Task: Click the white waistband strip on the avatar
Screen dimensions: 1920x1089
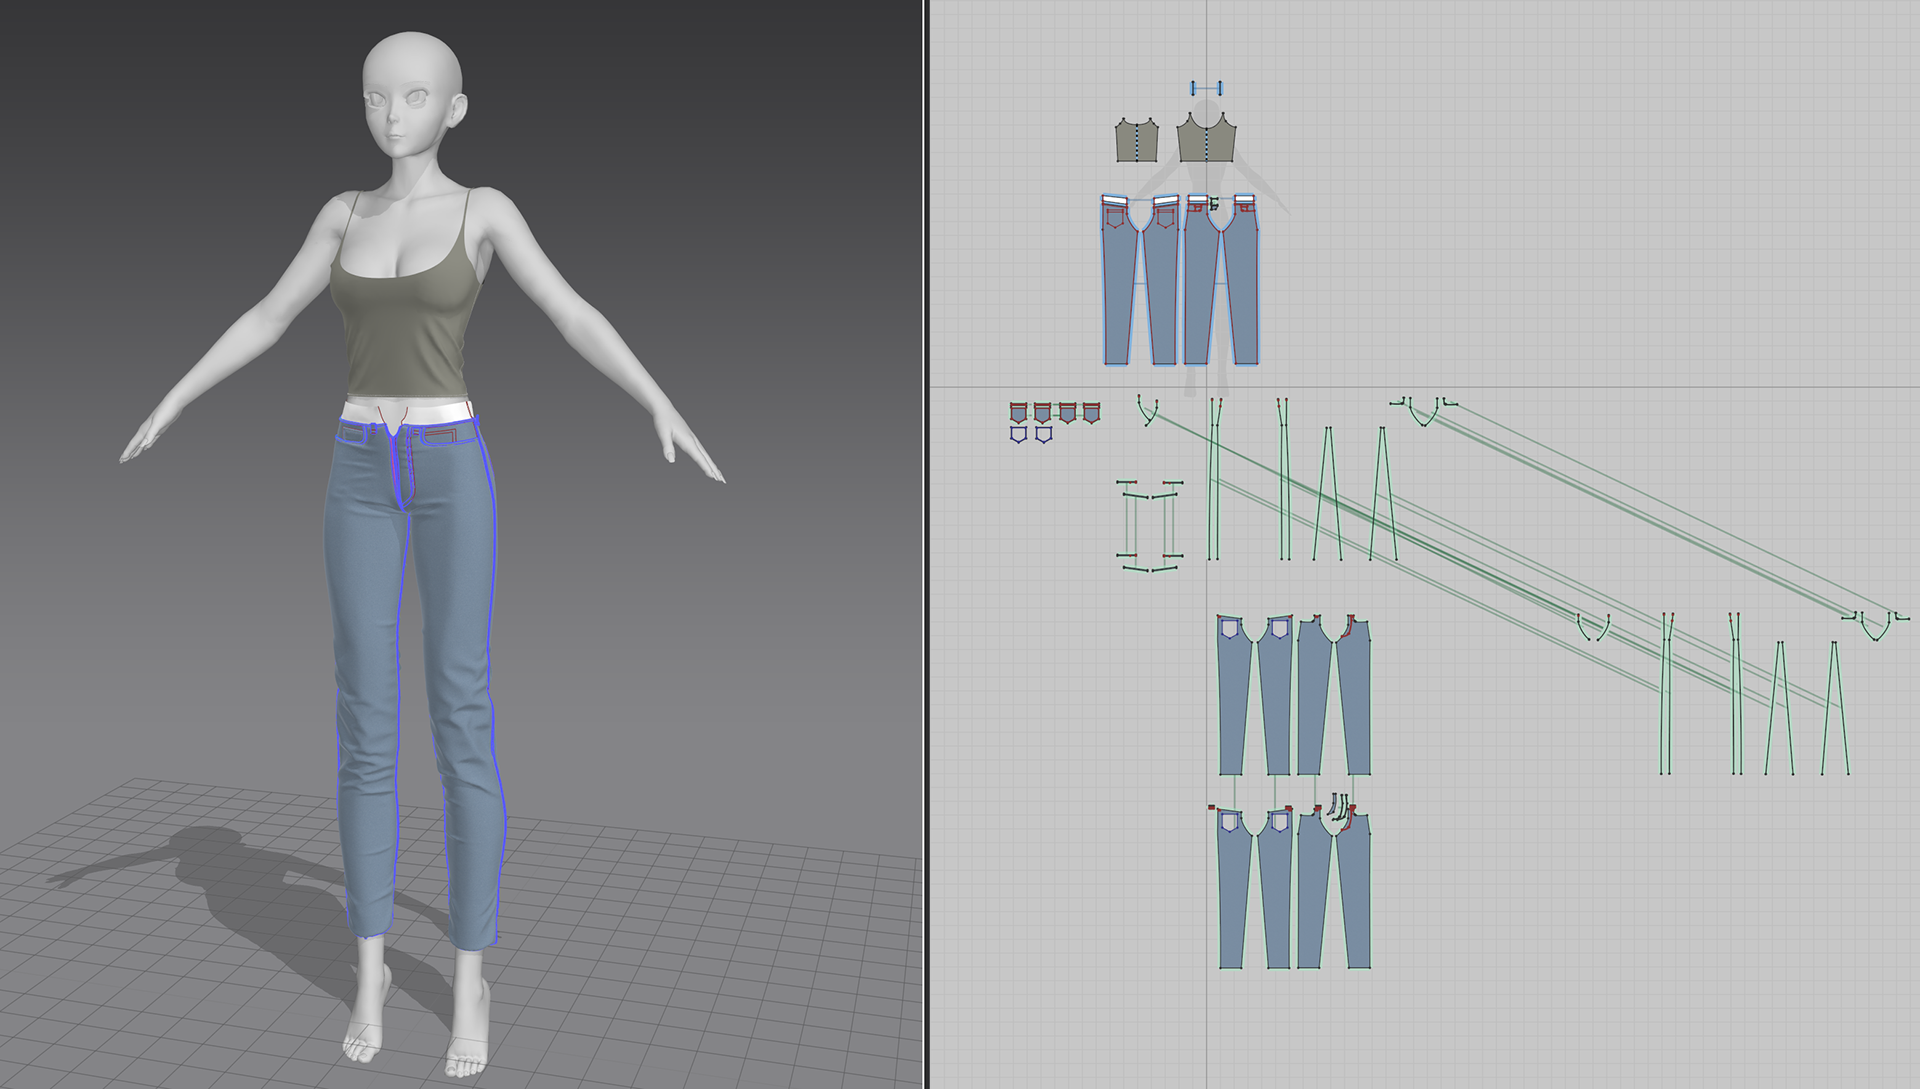Action: (407, 411)
